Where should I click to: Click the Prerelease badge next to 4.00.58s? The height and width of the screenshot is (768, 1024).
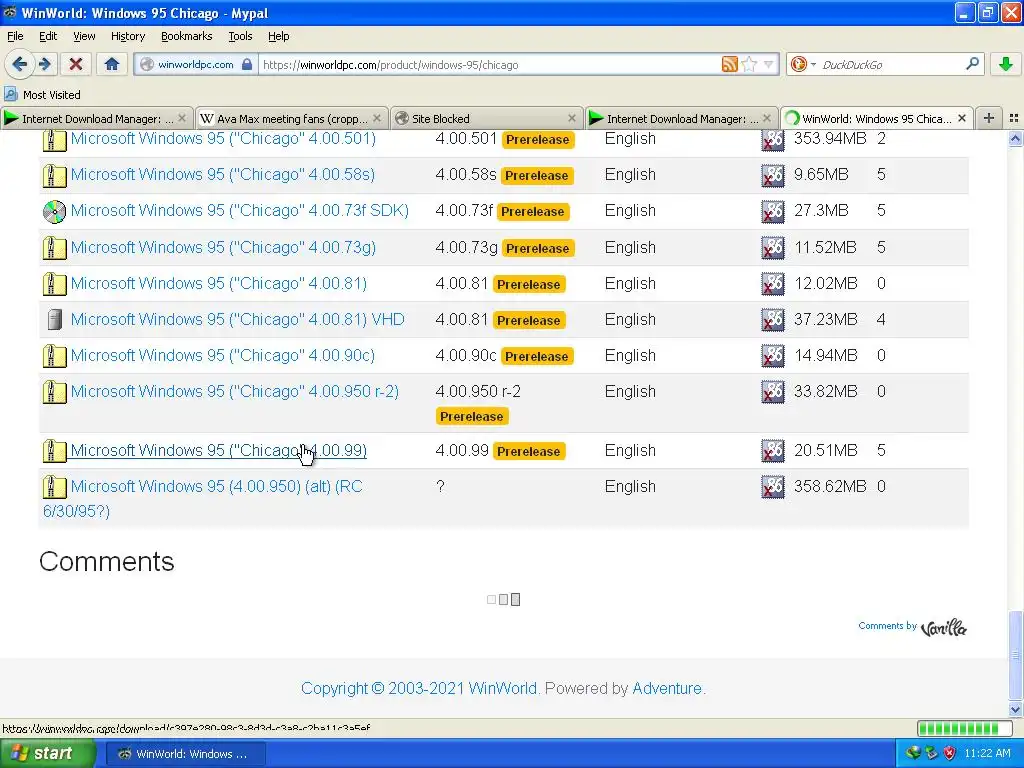(x=537, y=176)
